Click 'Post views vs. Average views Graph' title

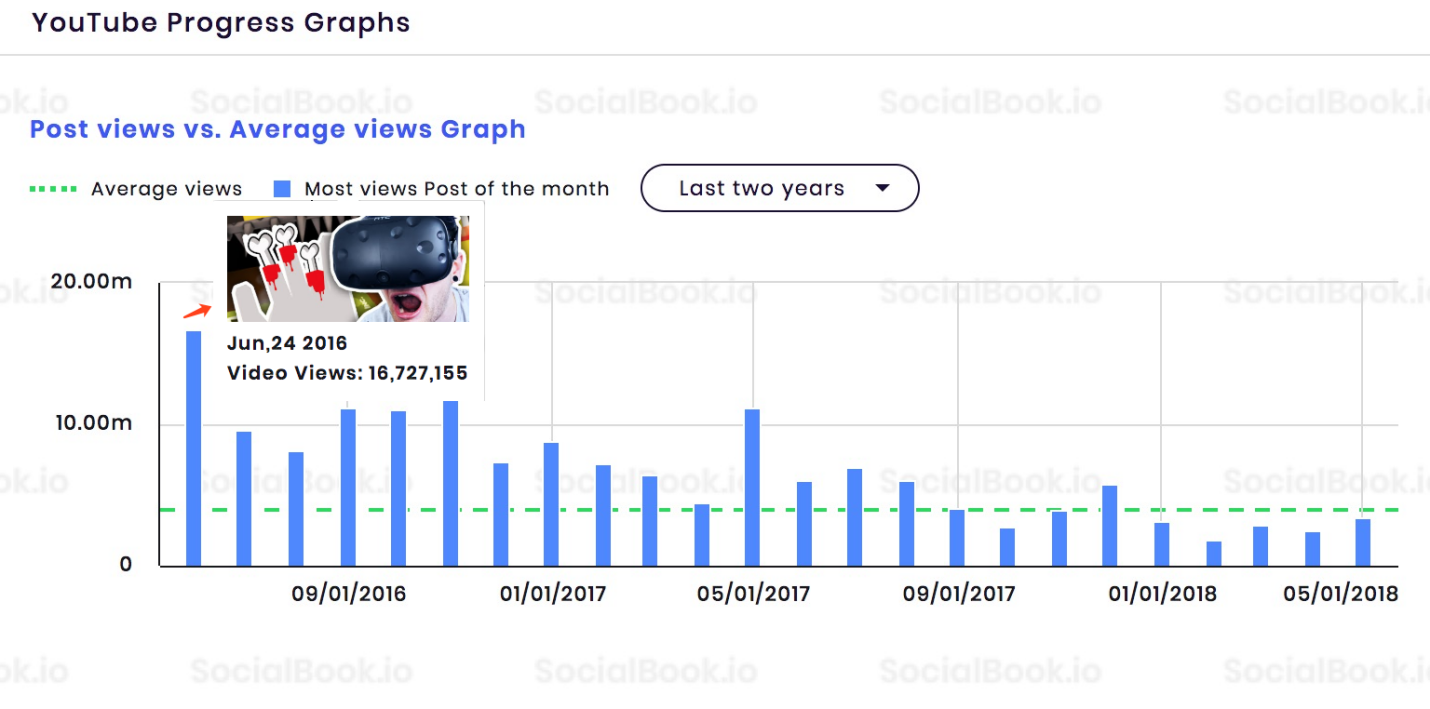[x=278, y=129]
